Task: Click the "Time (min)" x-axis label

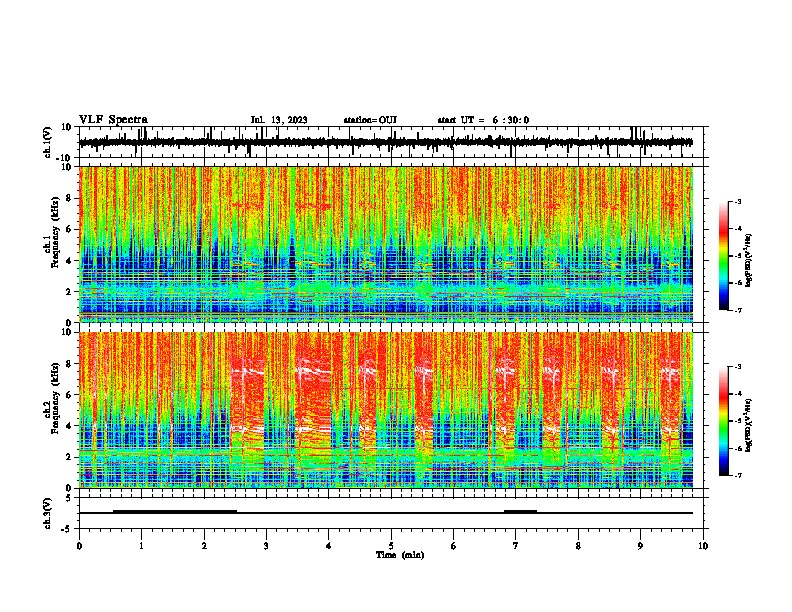Action: coord(400,555)
